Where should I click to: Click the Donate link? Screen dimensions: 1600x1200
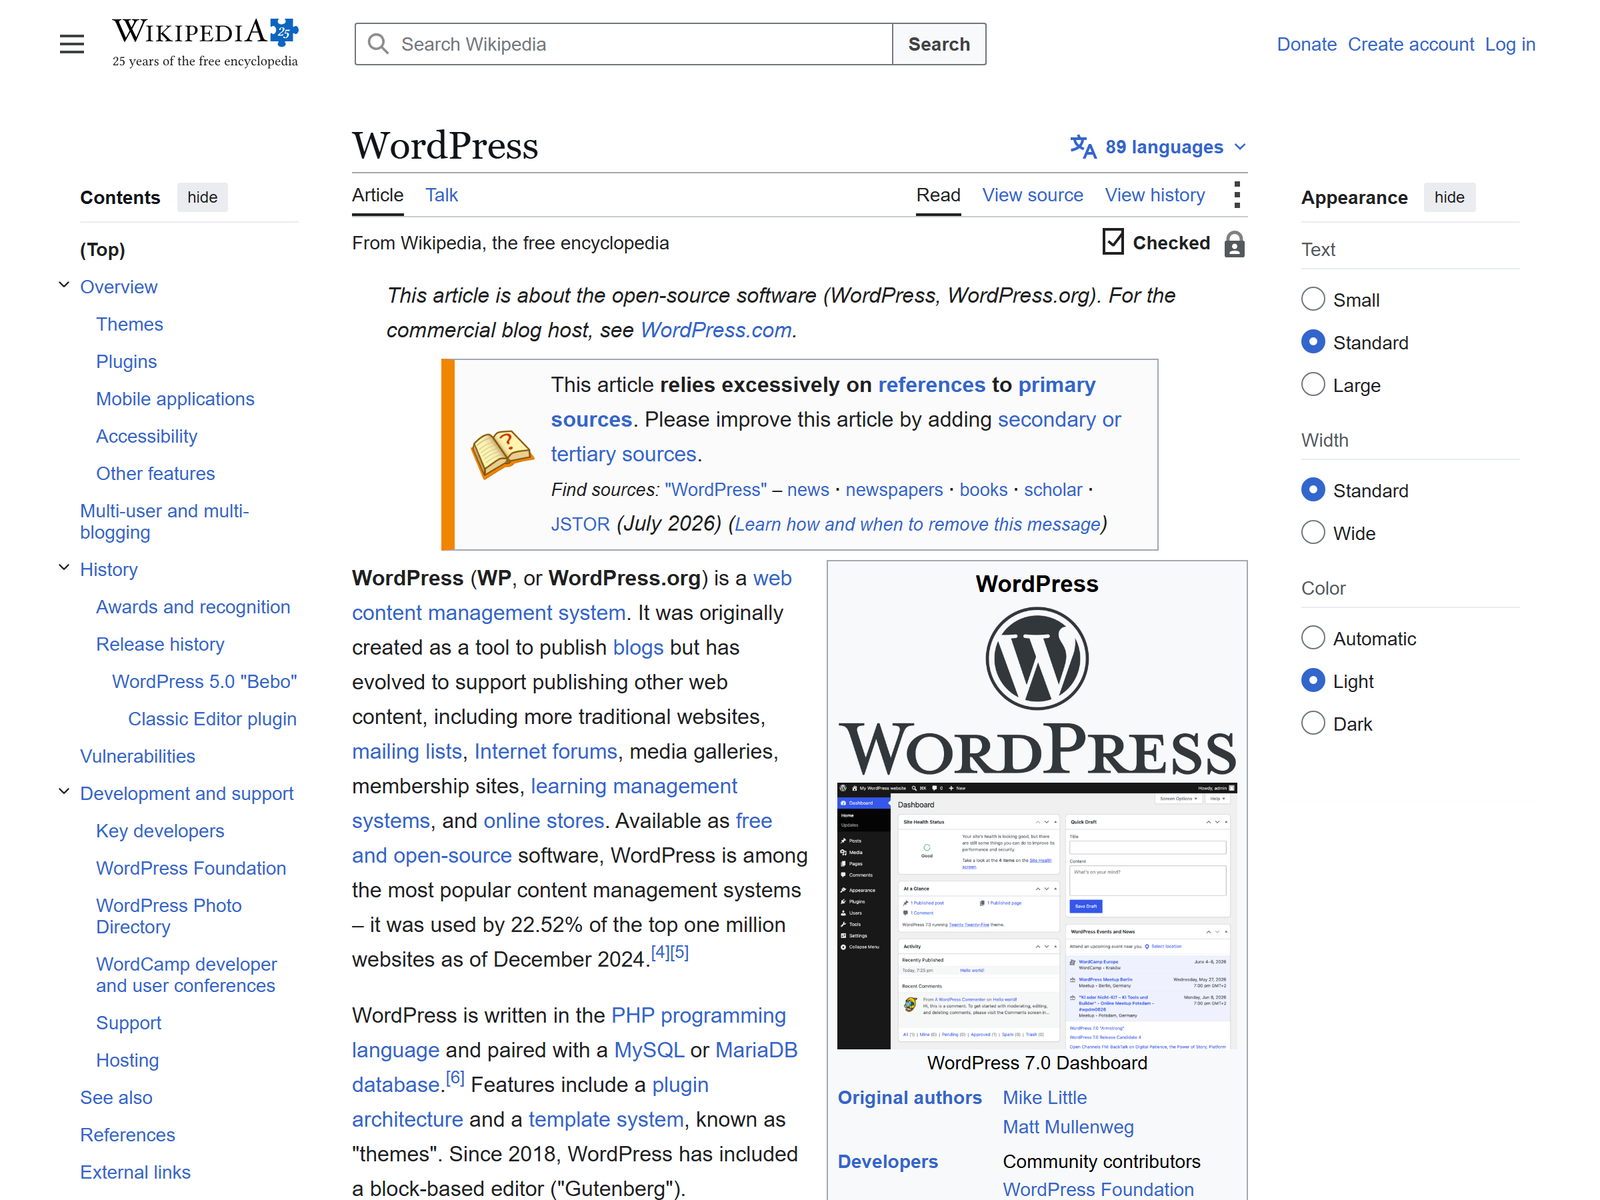pos(1307,44)
